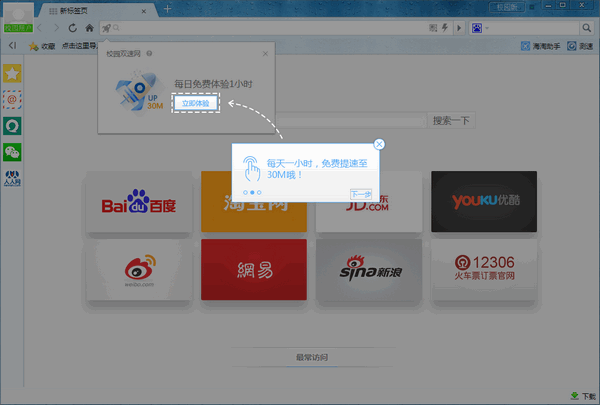Open the Sina 新浪 tile
The image size is (600, 405).
[x=368, y=270]
